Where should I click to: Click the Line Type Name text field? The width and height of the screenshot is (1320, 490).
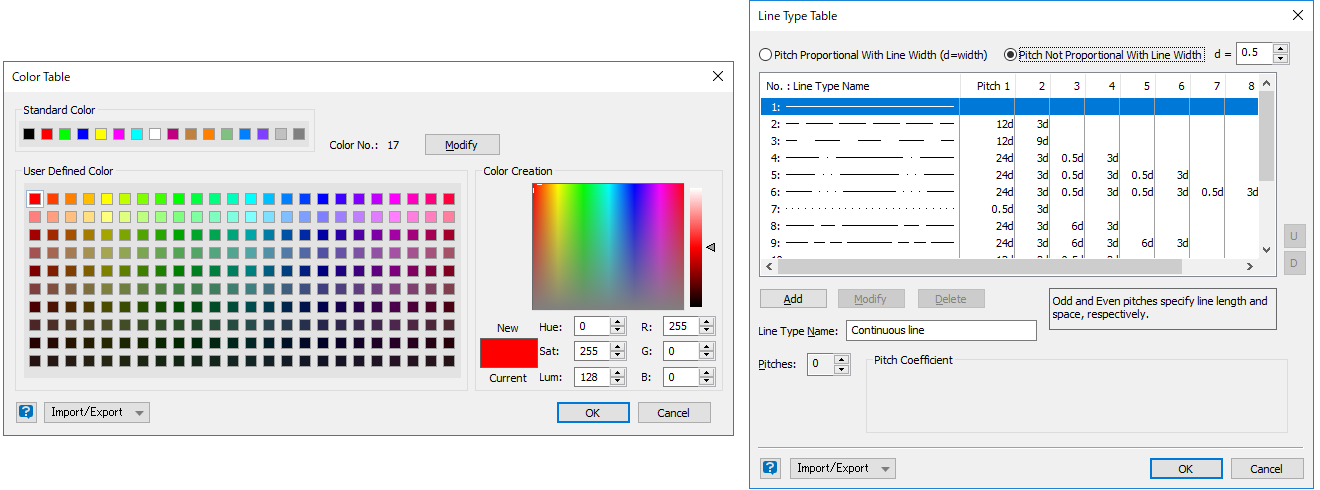pos(940,330)
